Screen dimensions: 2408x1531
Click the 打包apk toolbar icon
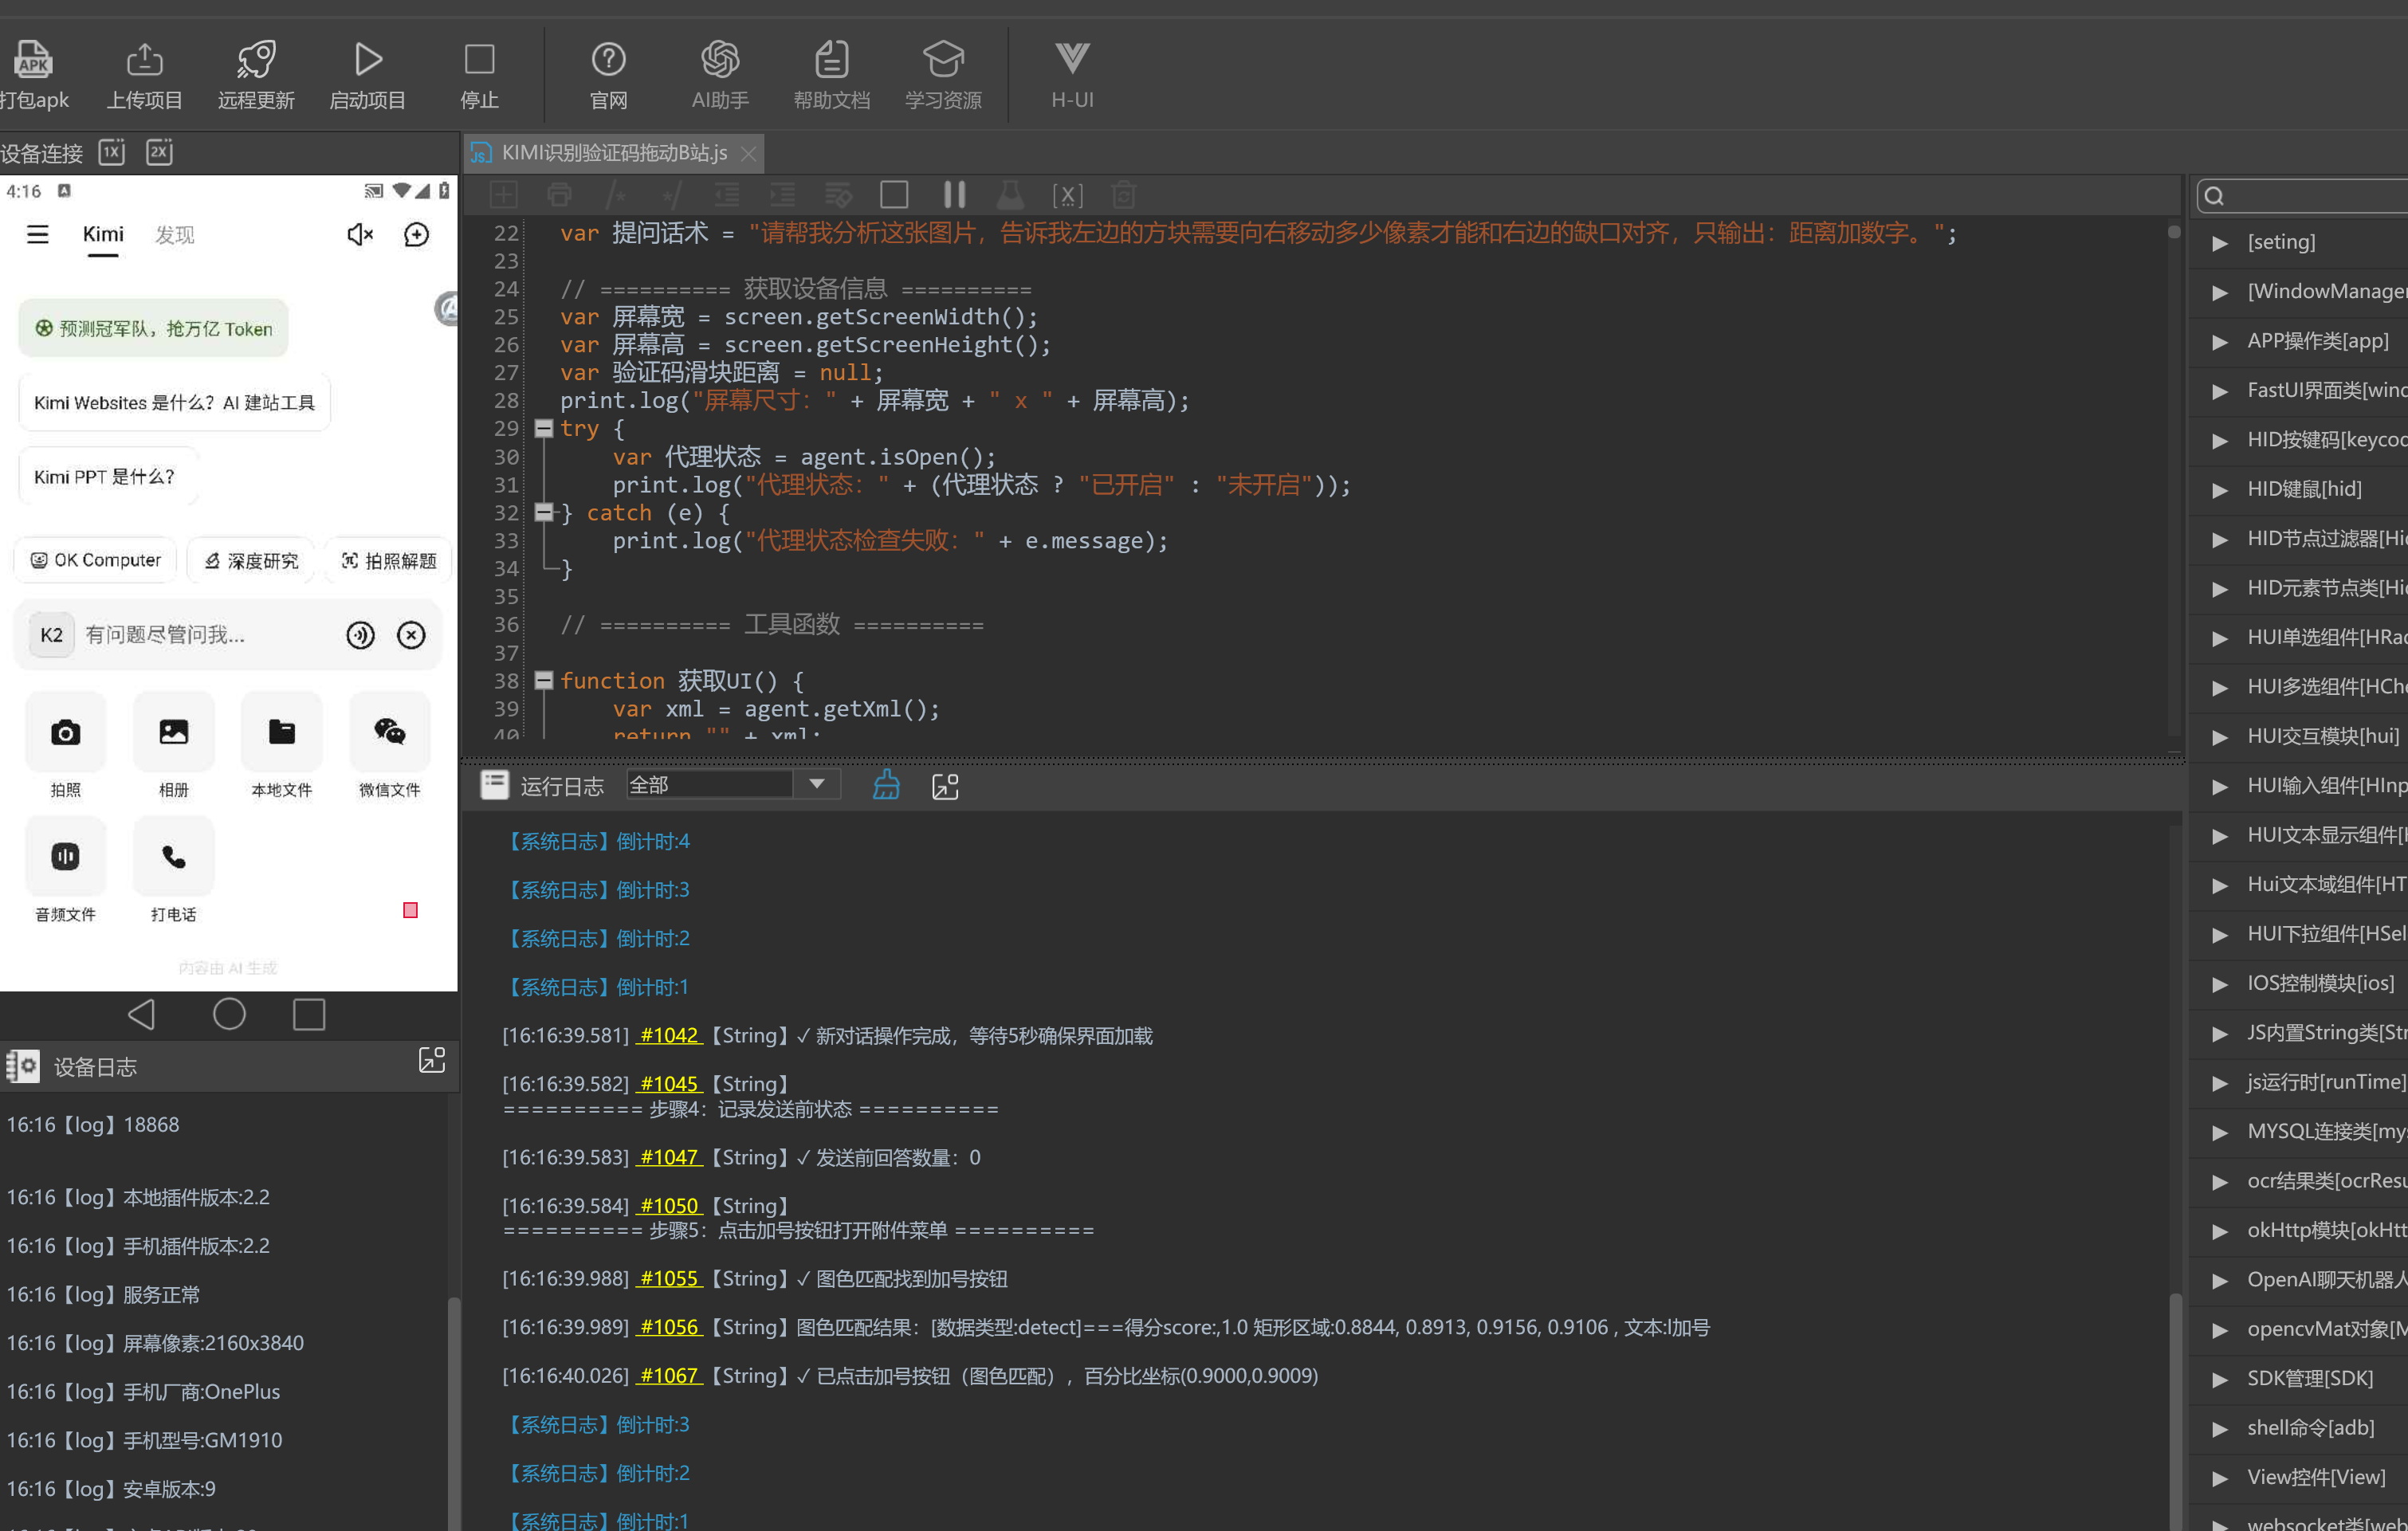(x=33, y=59)
